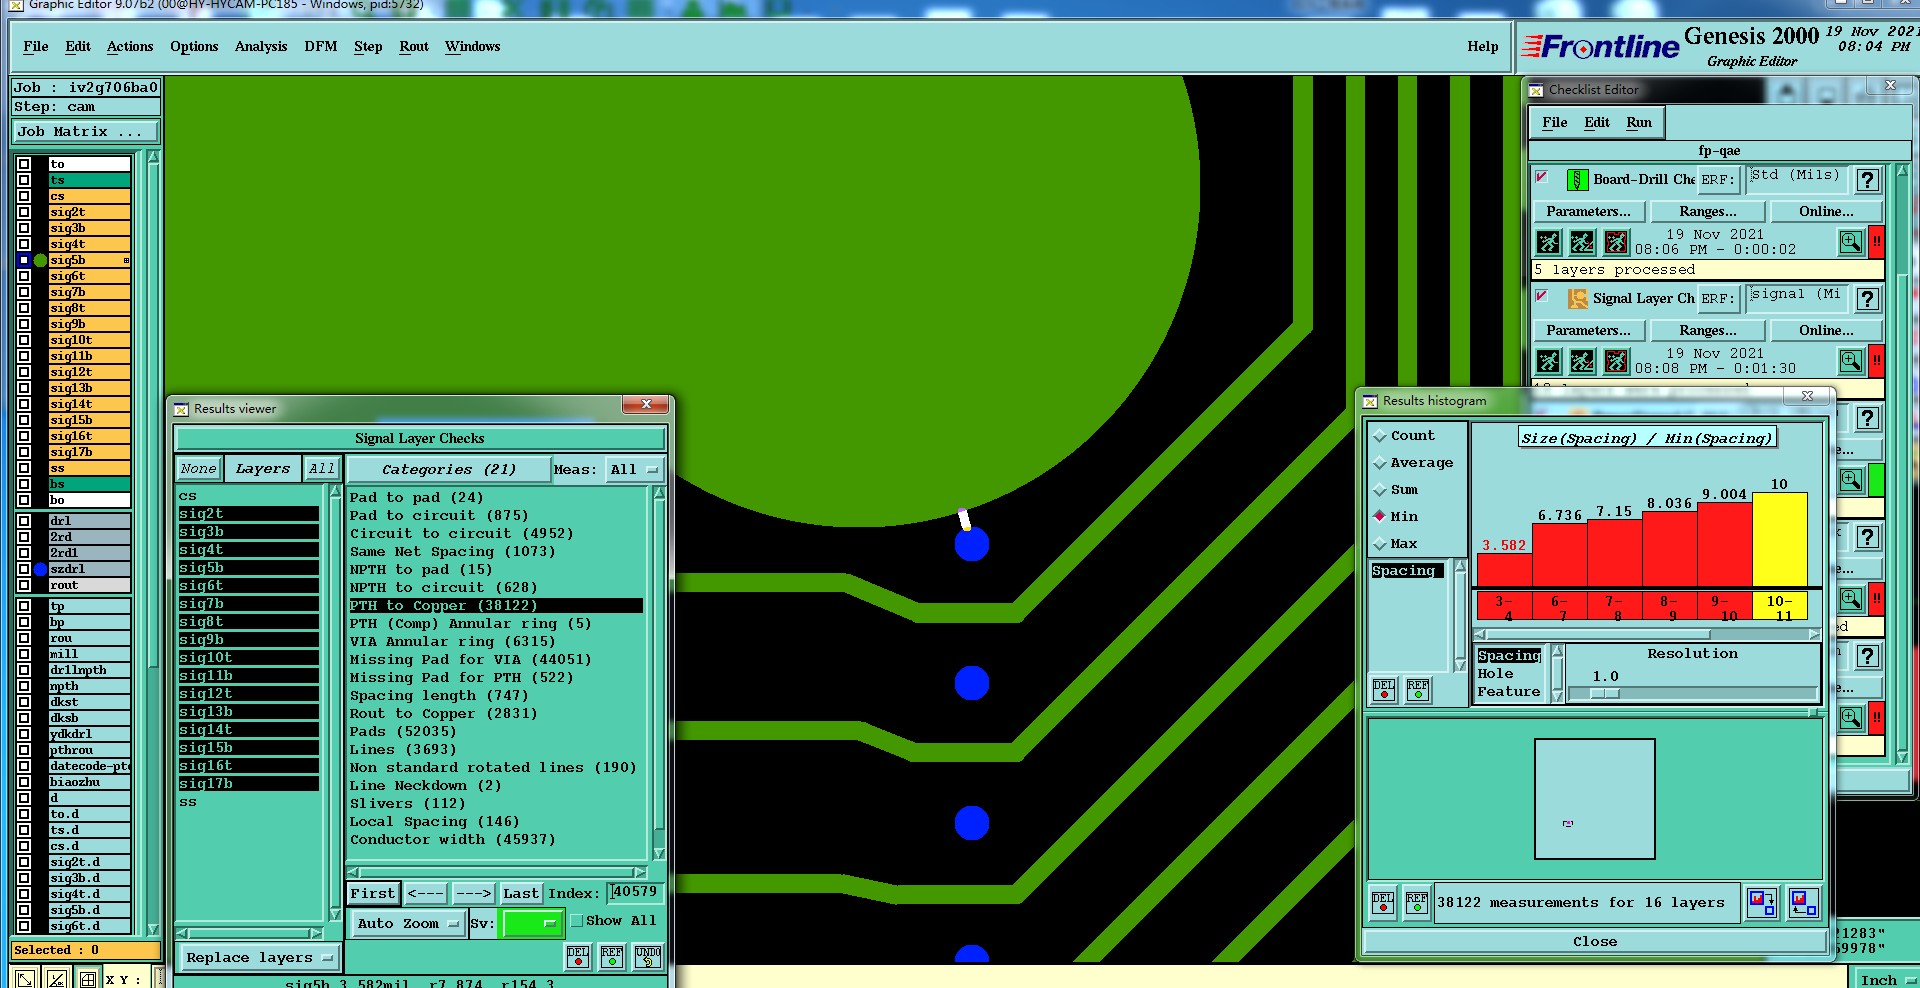
Task: Click arrow tool icon at bottom-left corner
Action: coord(25,979)
